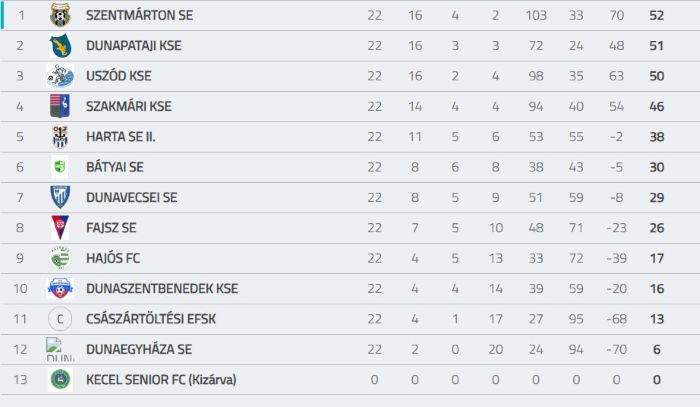Click the Császártöltési placeholder C icon
The image size is (700, 407).
tap(60, 319)
